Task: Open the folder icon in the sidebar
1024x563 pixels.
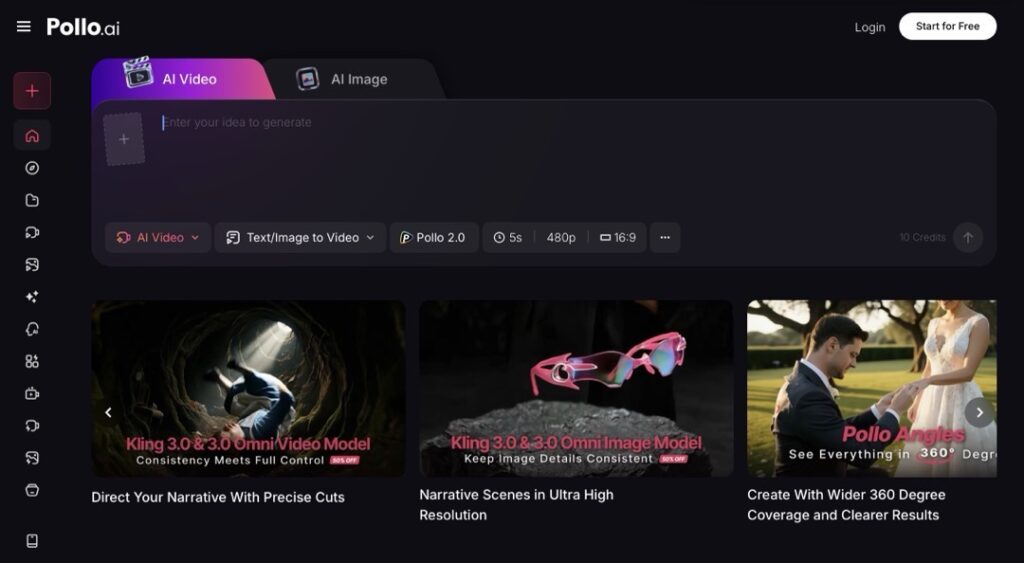Action: point(32,200)
